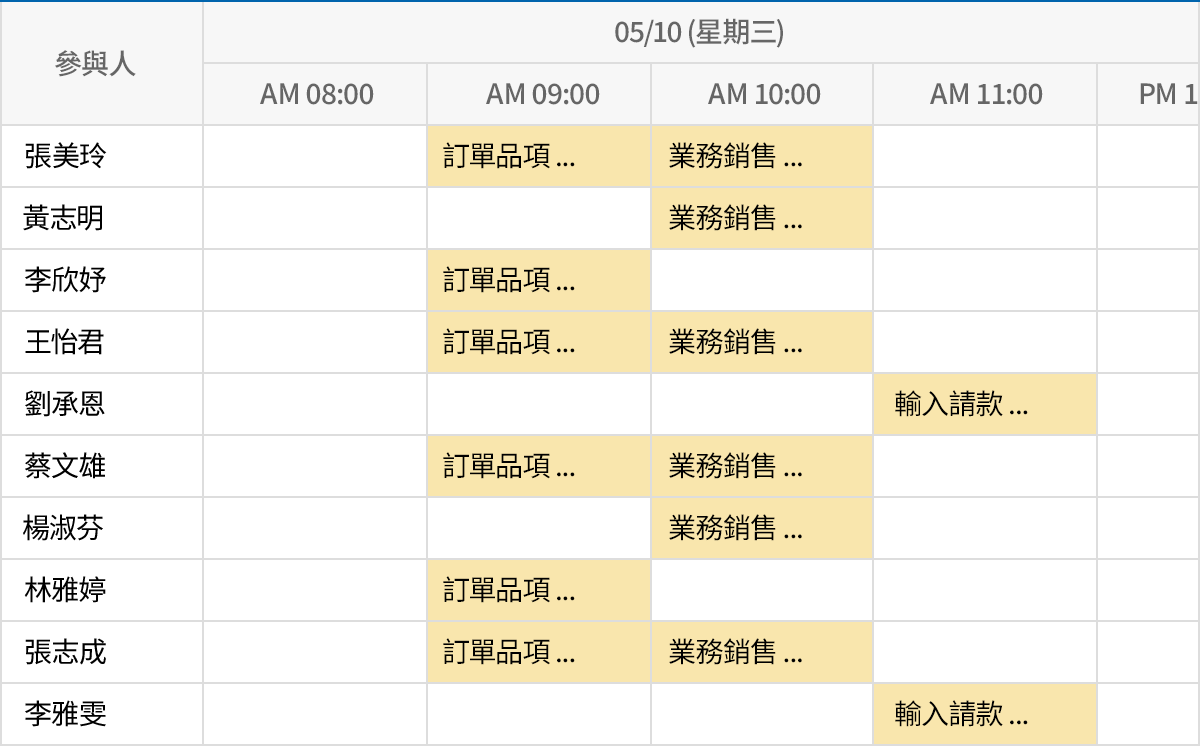
Task: Click the 05/10 (星期三) date header
Action: coord(700,32)
